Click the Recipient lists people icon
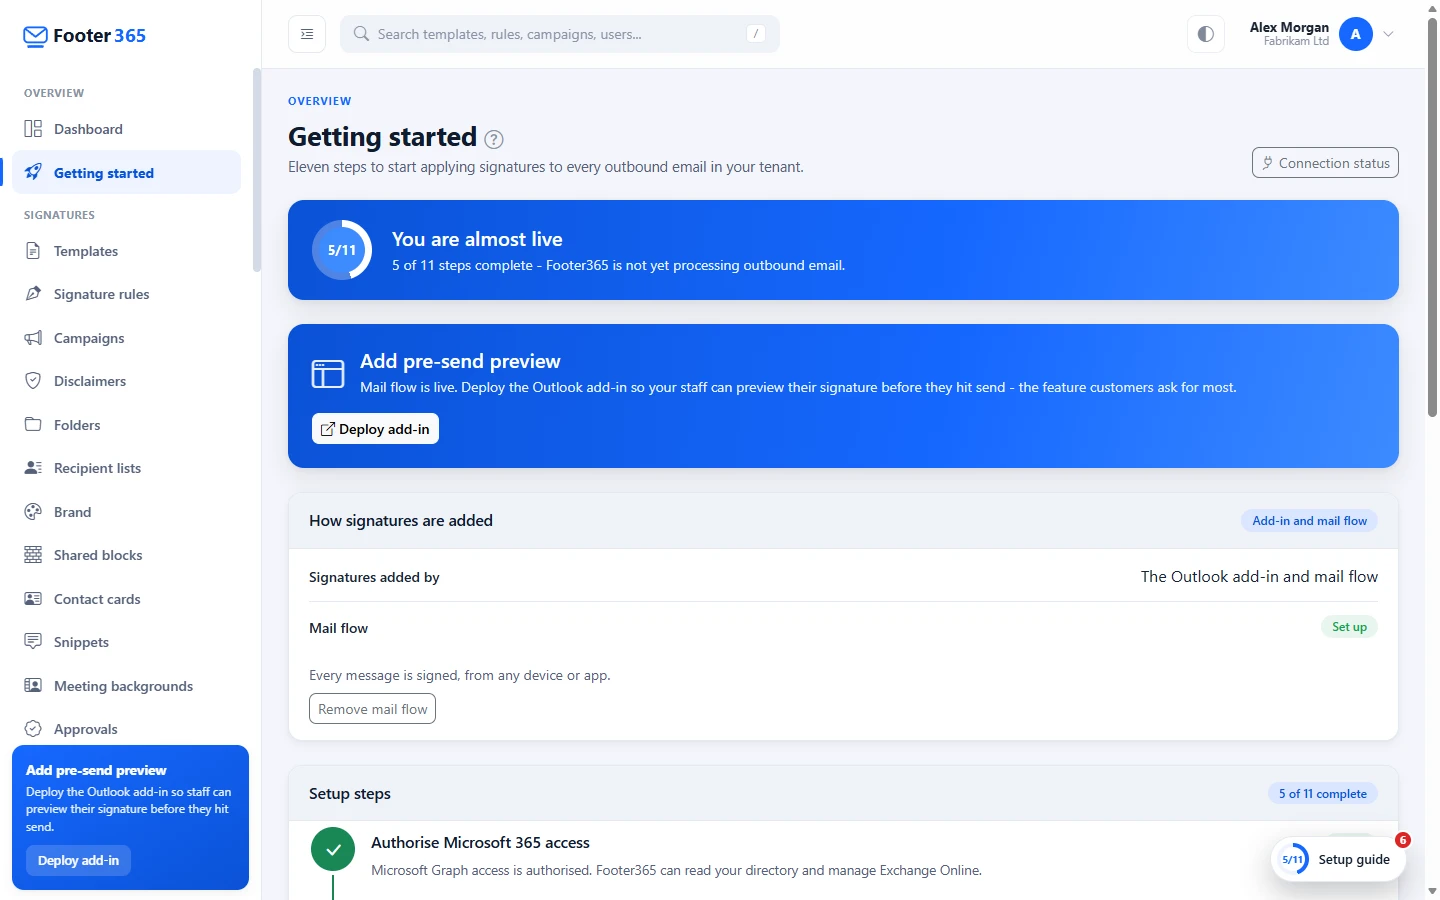1440x900 pixels. 33,468
